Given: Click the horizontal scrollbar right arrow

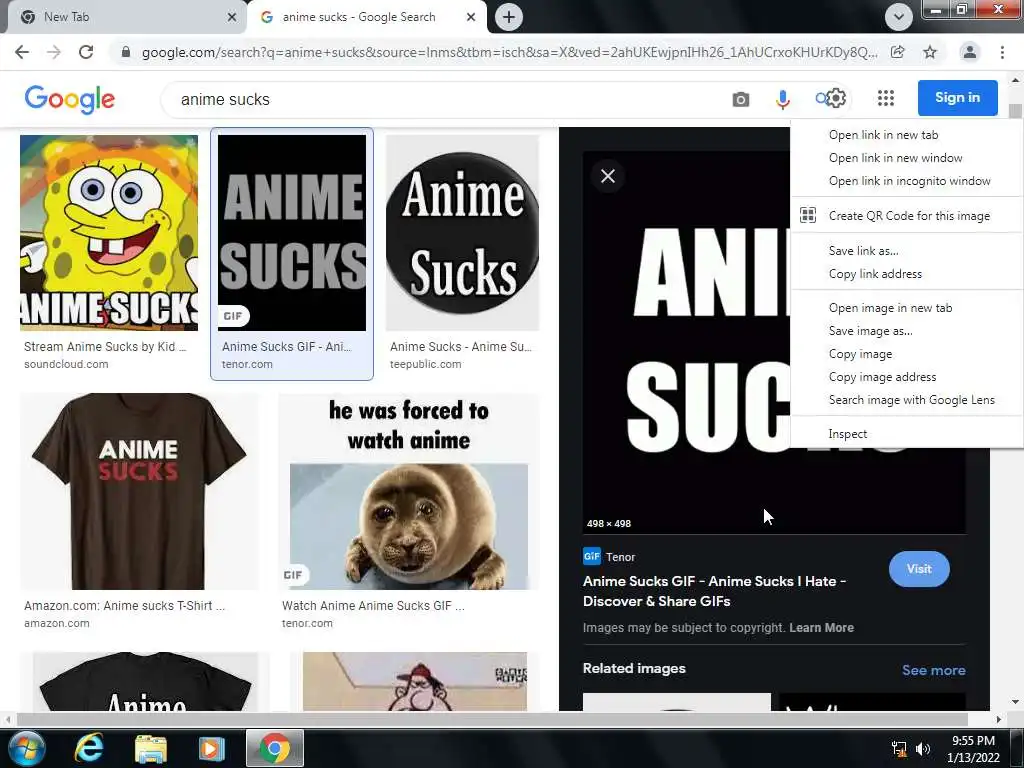Looking at the screenshot, I should (998, 719).
